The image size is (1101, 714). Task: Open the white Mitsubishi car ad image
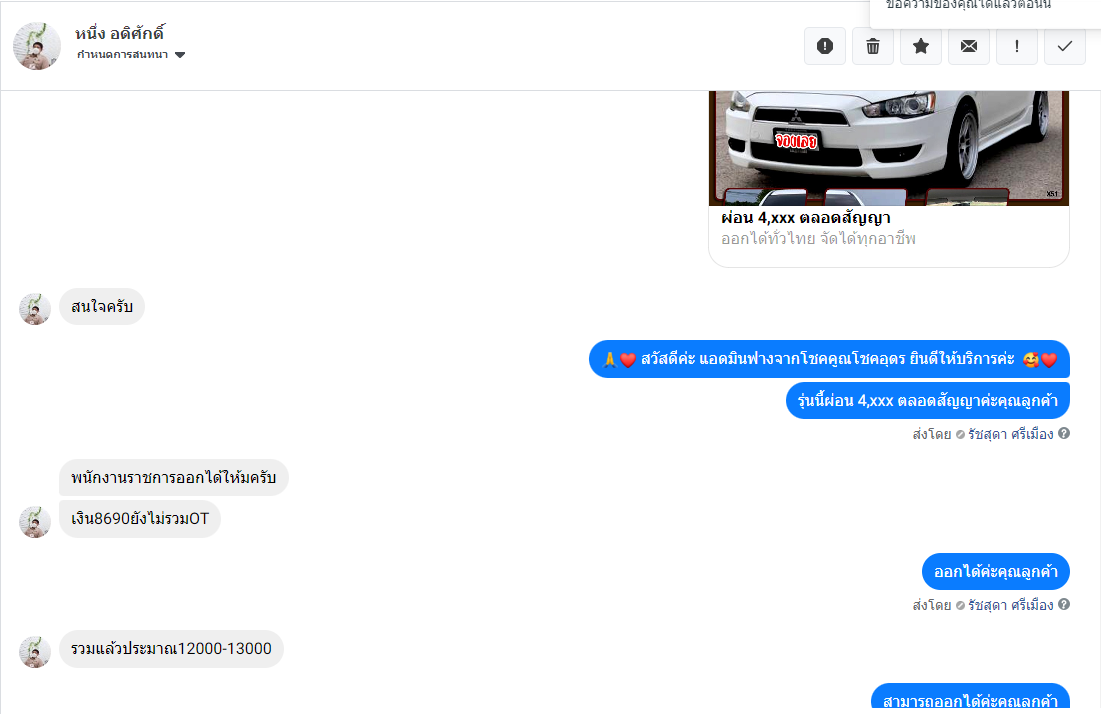coord(889,148)
